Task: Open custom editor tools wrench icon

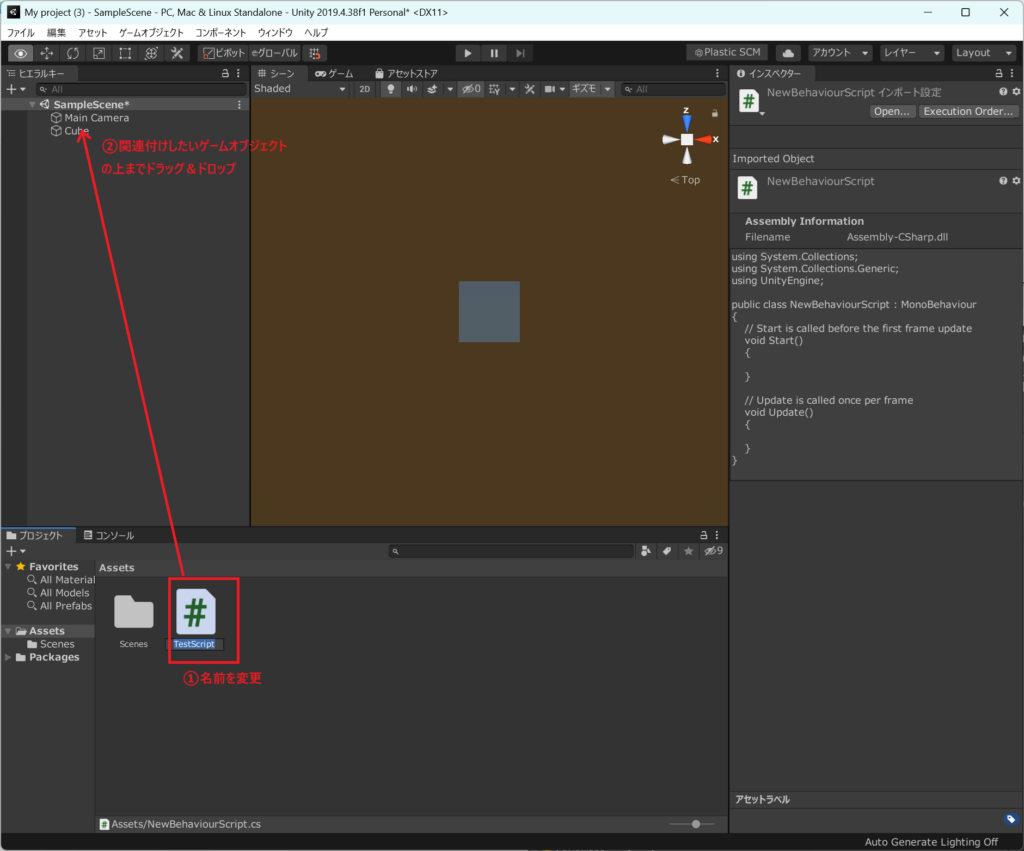Action: coord(177,53)
